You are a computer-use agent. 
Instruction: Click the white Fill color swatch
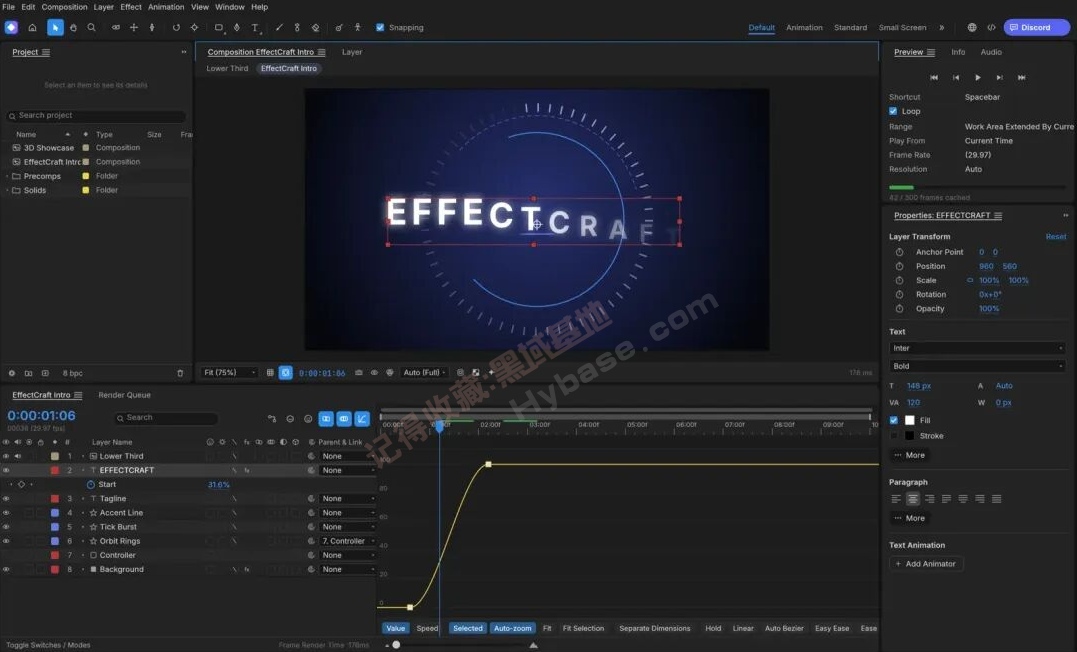tap(909, 420)
